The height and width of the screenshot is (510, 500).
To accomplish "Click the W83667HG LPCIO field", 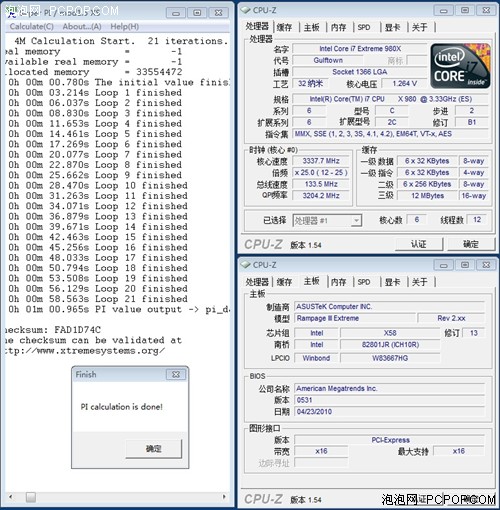I will click(x=390, y=358).
